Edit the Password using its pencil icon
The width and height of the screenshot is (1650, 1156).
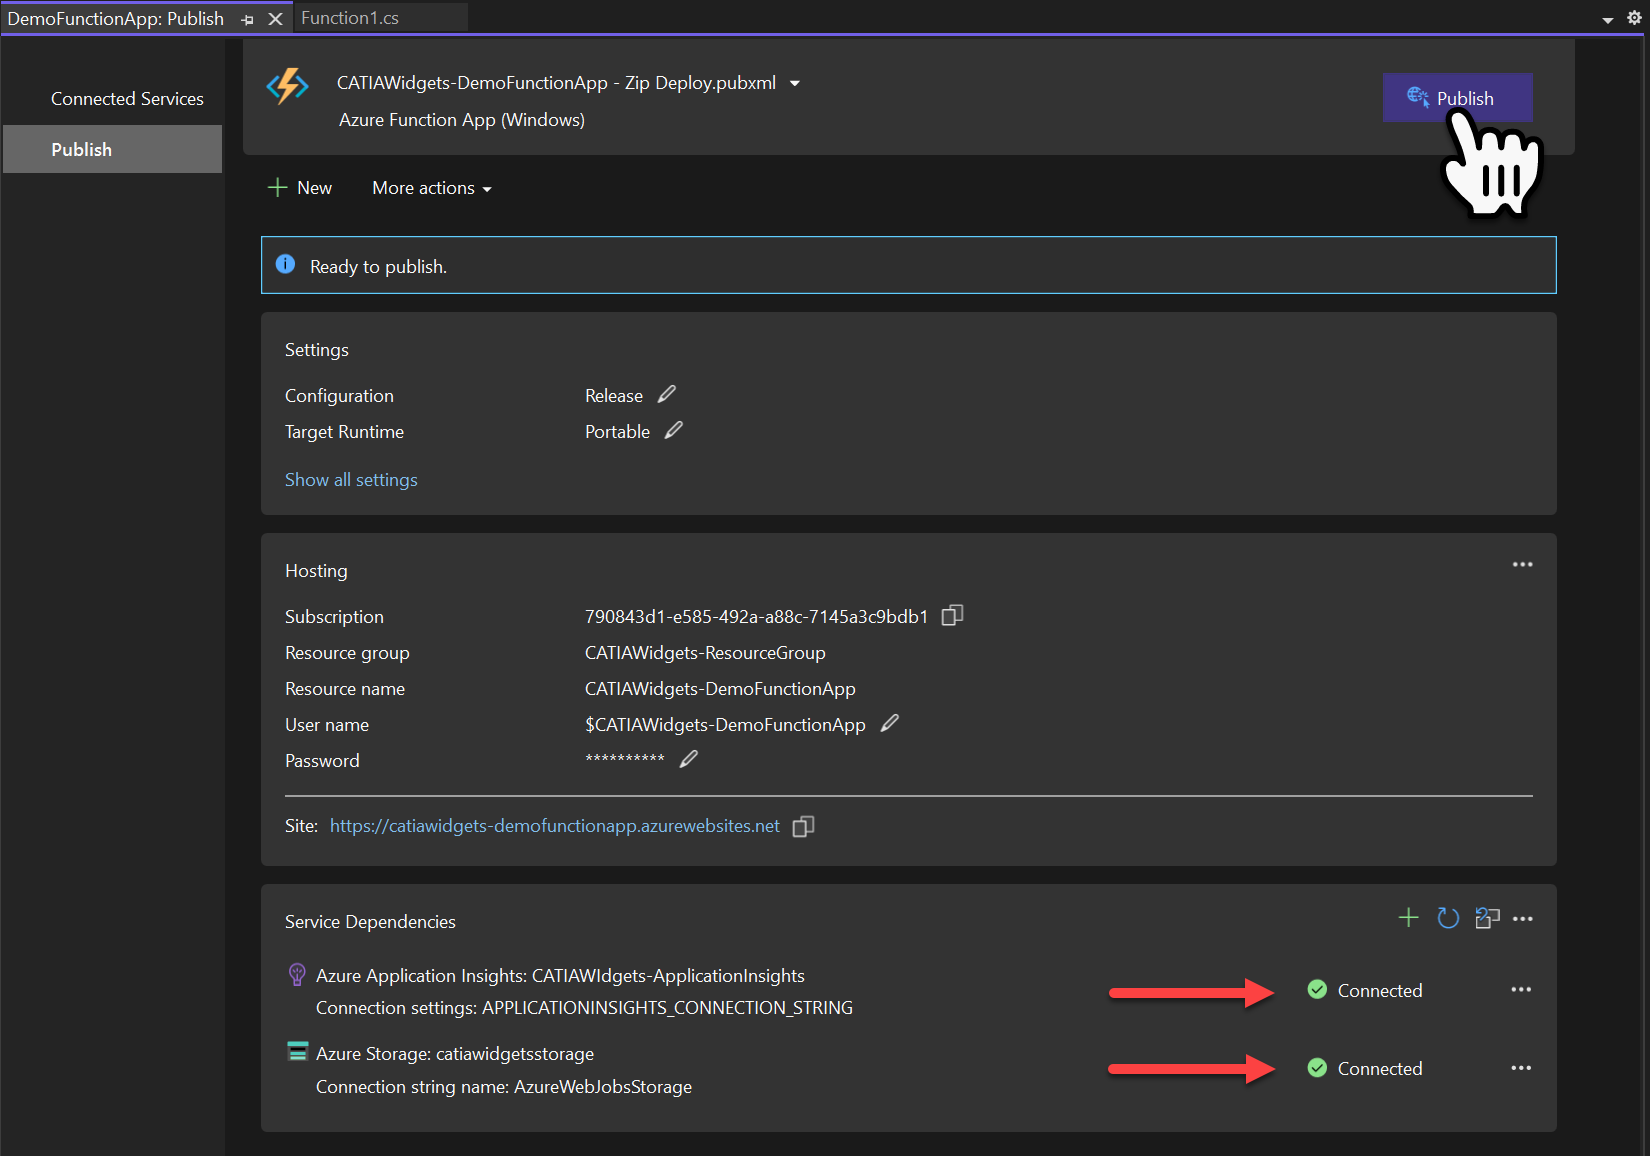pos(688,759)
